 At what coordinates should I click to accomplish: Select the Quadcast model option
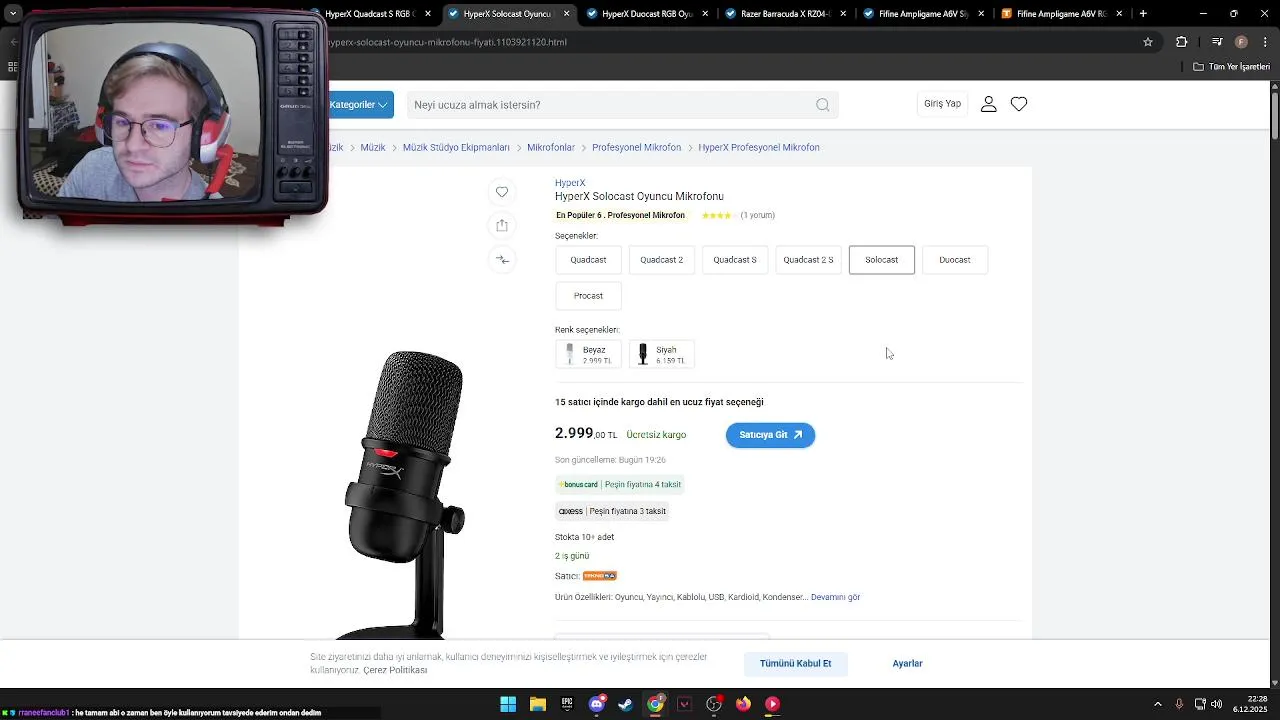(x=588, y=260)
